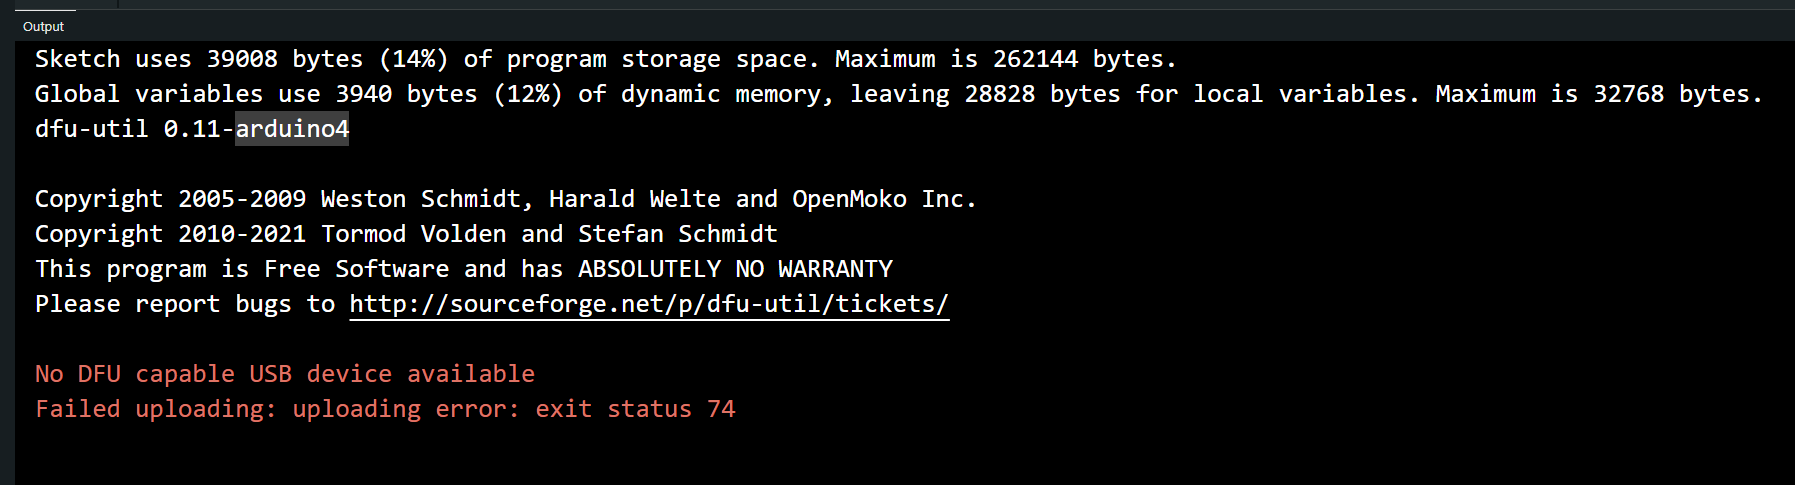Click the 'exit status 74' text
The width and height of the screenshot is (1795, 485).
635,409
